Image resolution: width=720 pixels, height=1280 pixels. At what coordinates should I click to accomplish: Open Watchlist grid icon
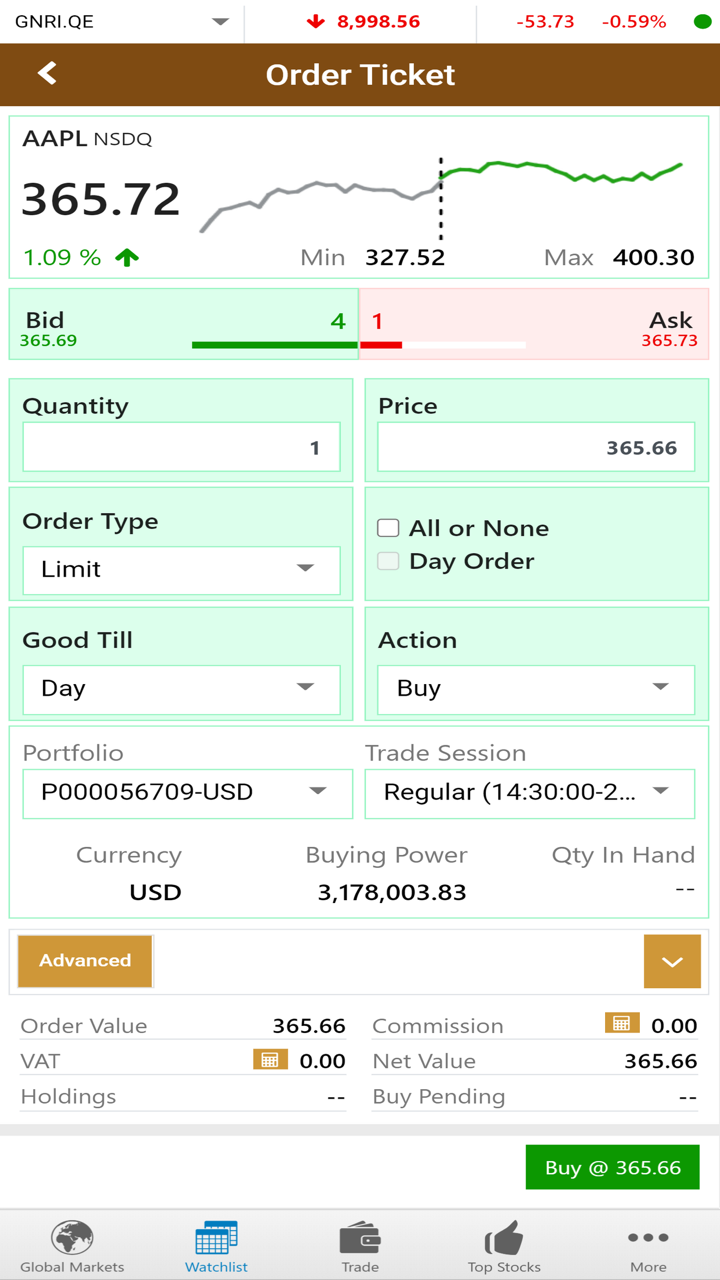tap(216, 1239)
